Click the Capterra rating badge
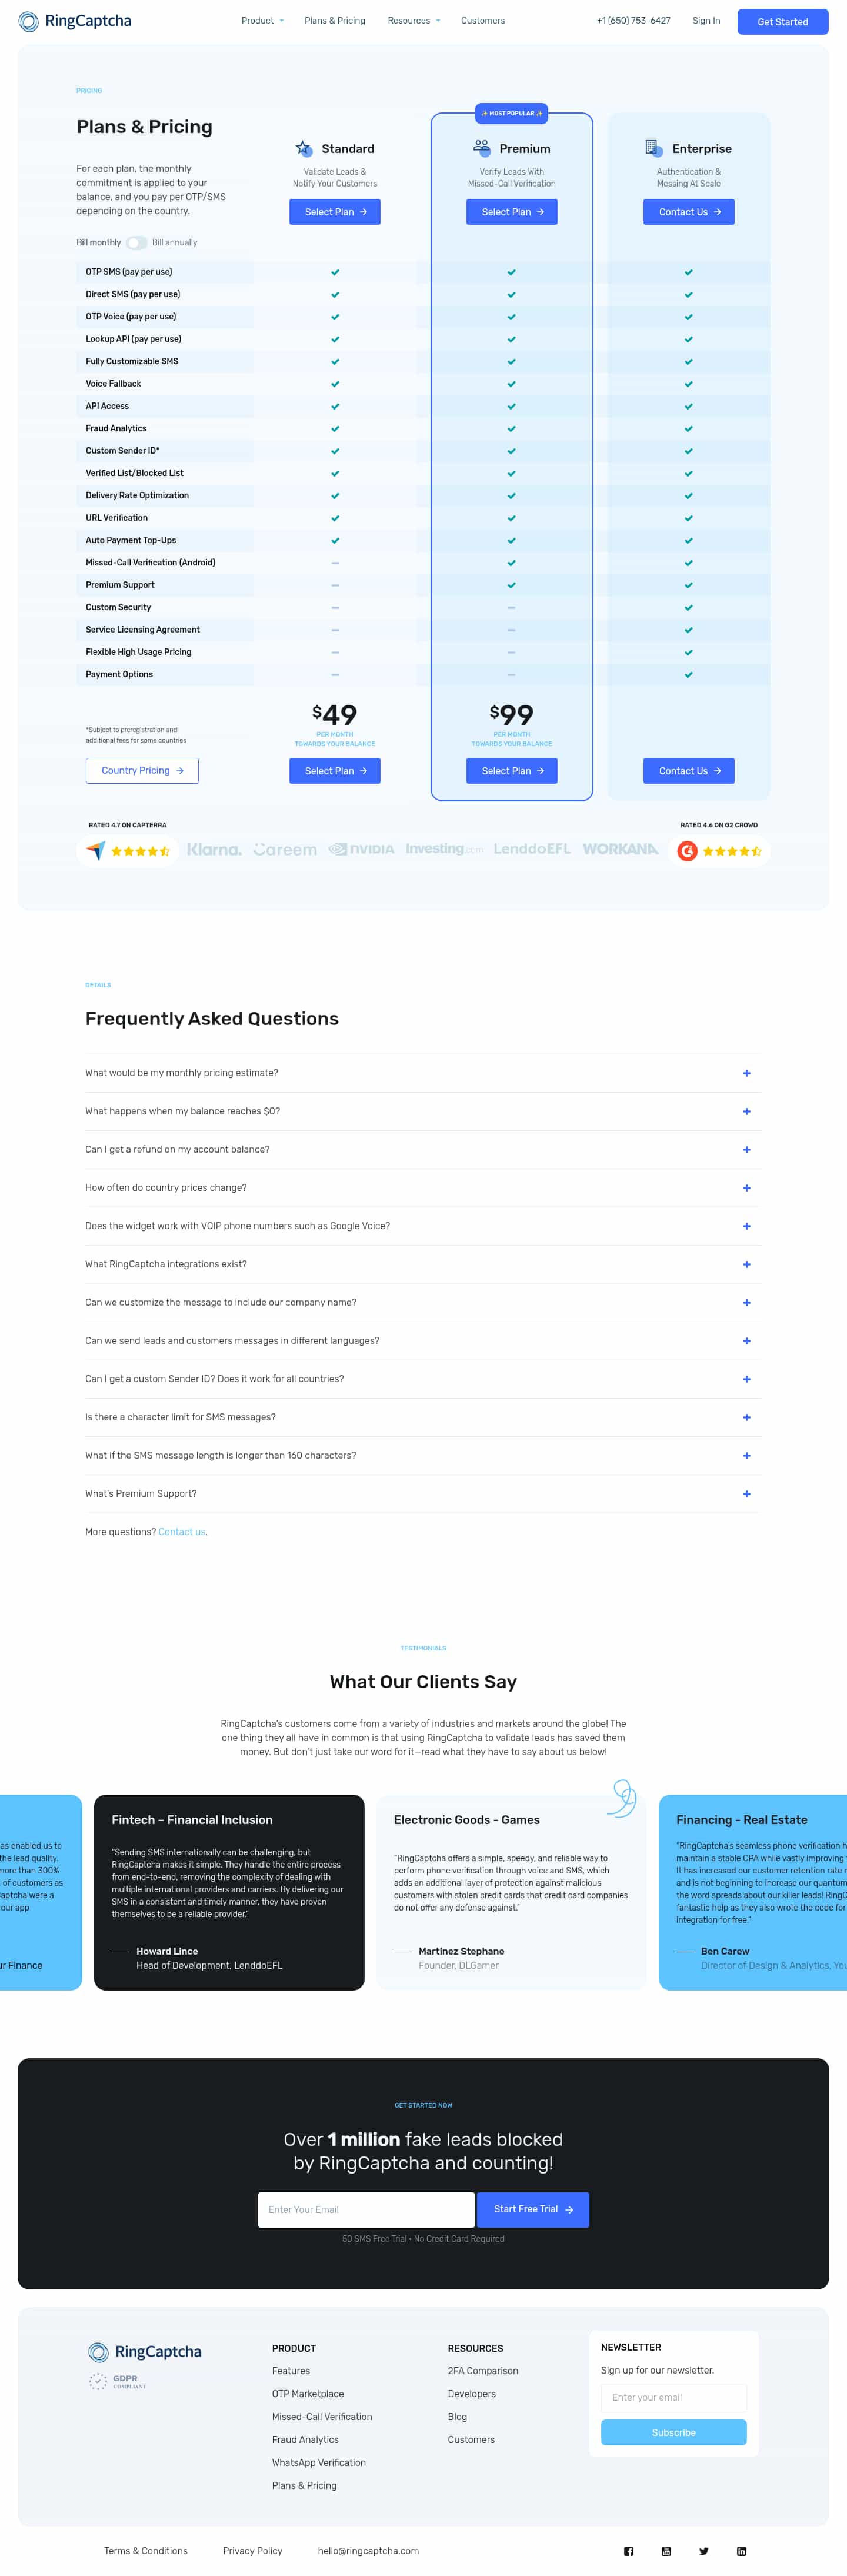847x2576 pixels. click(128, 851)
